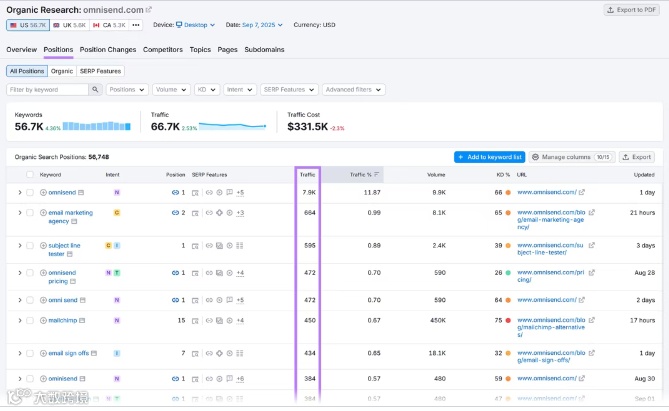Click the Traffic trend line chart
This screenshot has width=669, height=411.
[x=233, y=126]
